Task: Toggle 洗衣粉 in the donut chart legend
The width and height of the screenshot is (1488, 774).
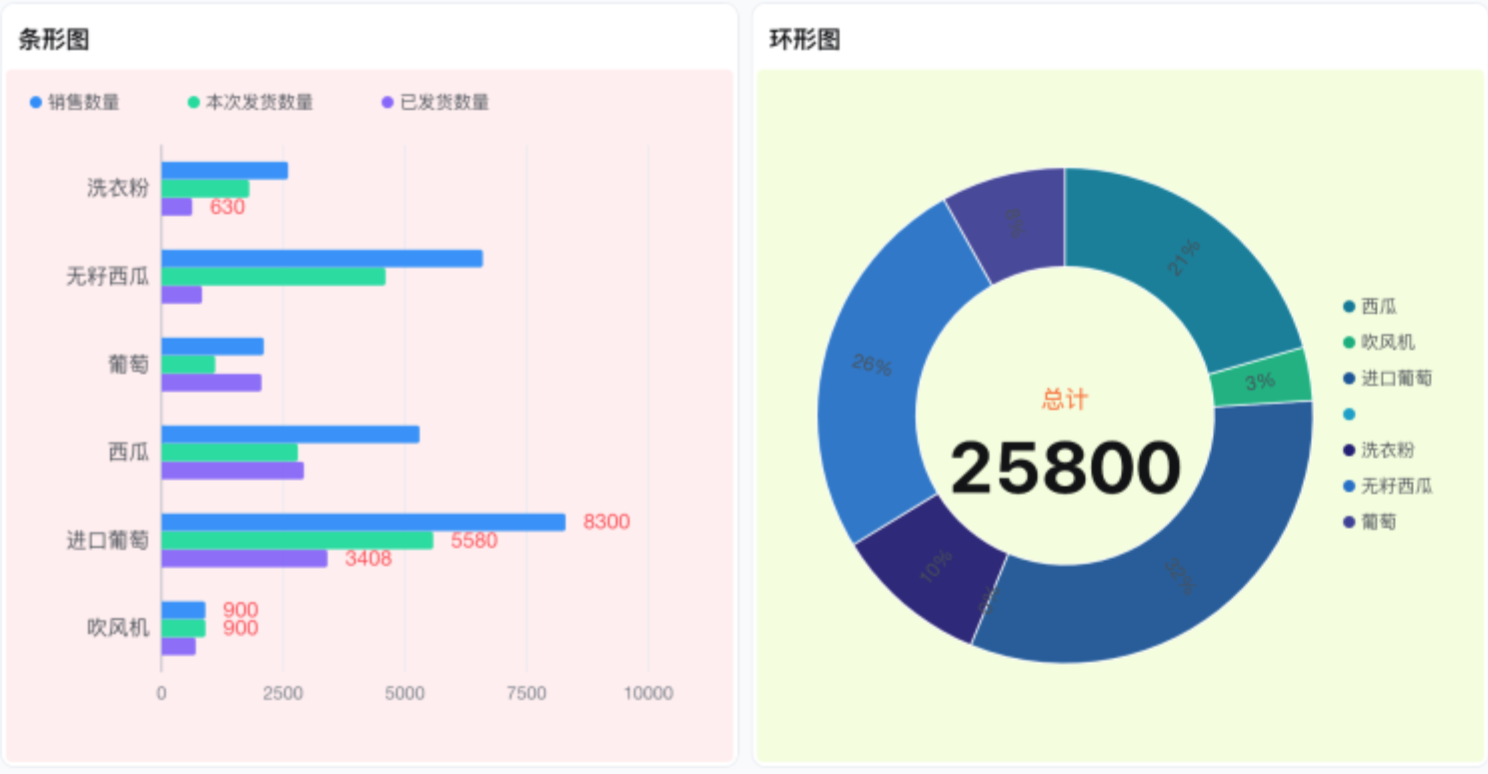Action: coord(1379,450)
